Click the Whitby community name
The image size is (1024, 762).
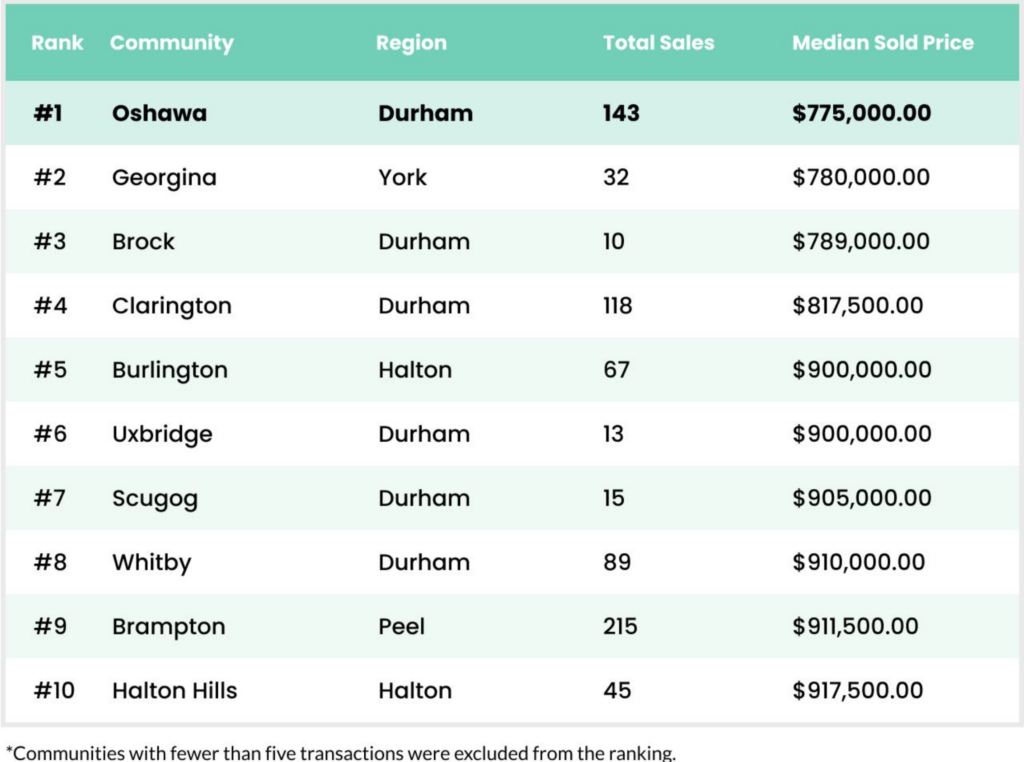pos(151,562)
